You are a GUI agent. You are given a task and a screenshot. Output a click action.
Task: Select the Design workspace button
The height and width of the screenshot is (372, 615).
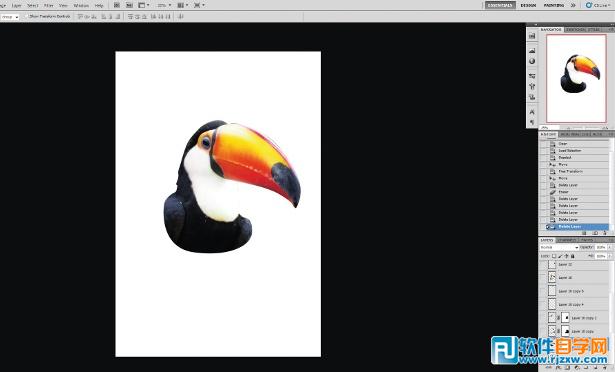click(528, 5)
